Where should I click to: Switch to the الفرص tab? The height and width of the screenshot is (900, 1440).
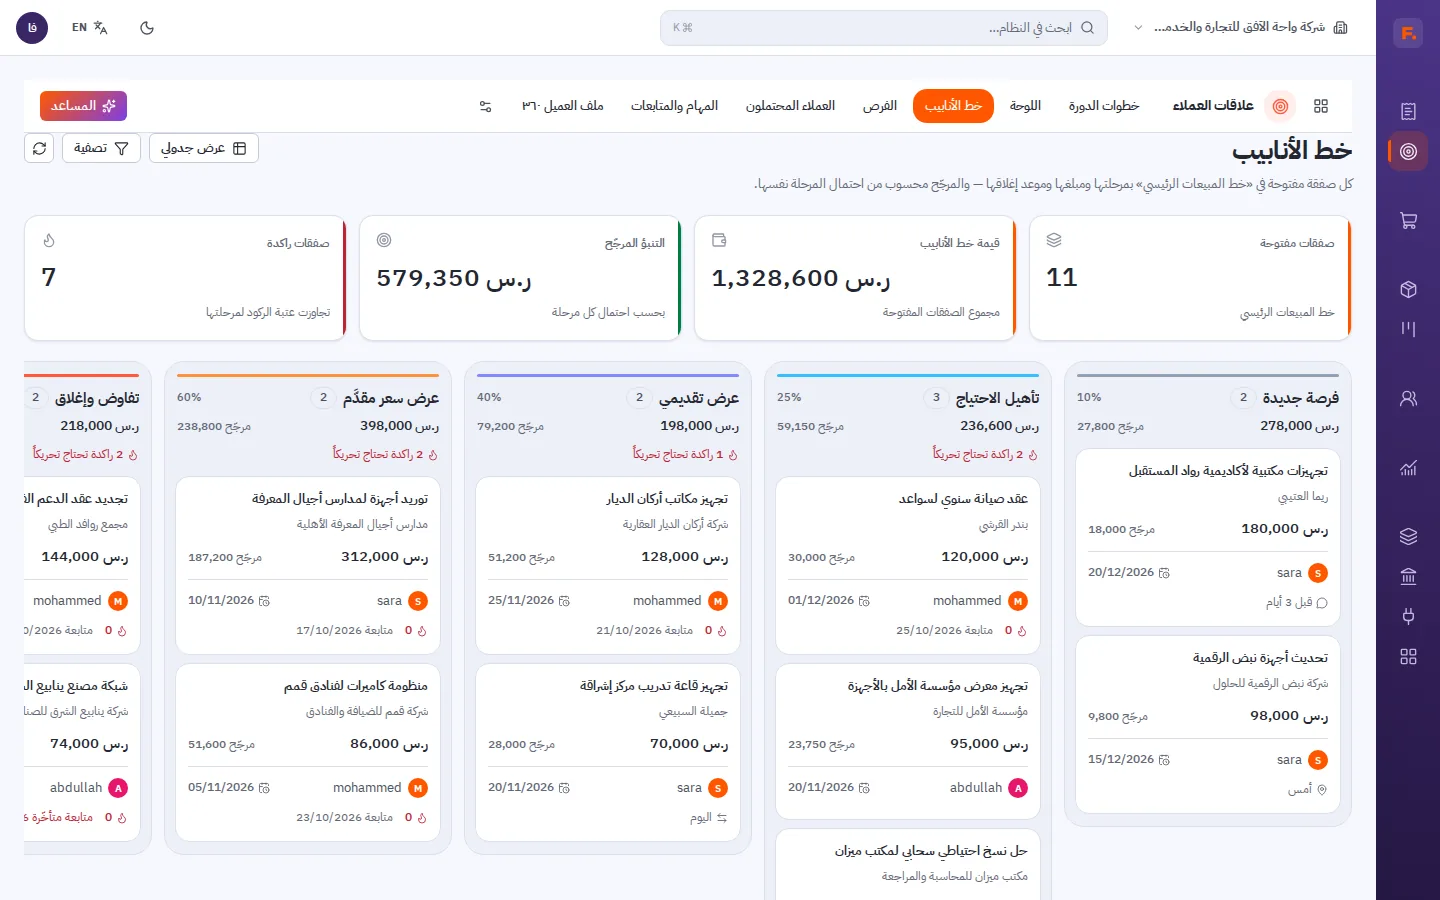coord(880,106)
